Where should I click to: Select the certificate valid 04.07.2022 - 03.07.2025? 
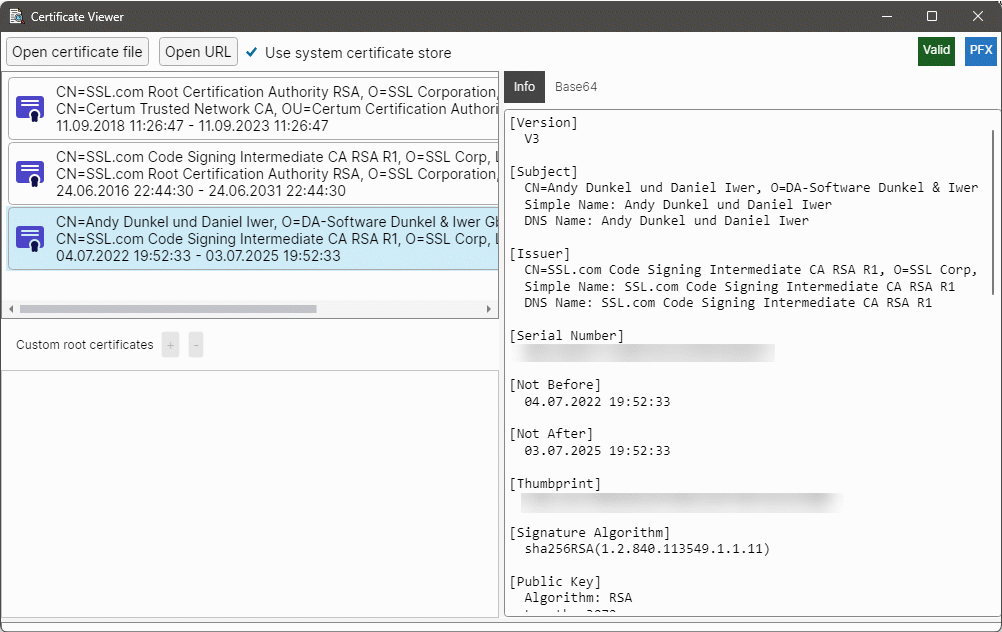point(254,239)
